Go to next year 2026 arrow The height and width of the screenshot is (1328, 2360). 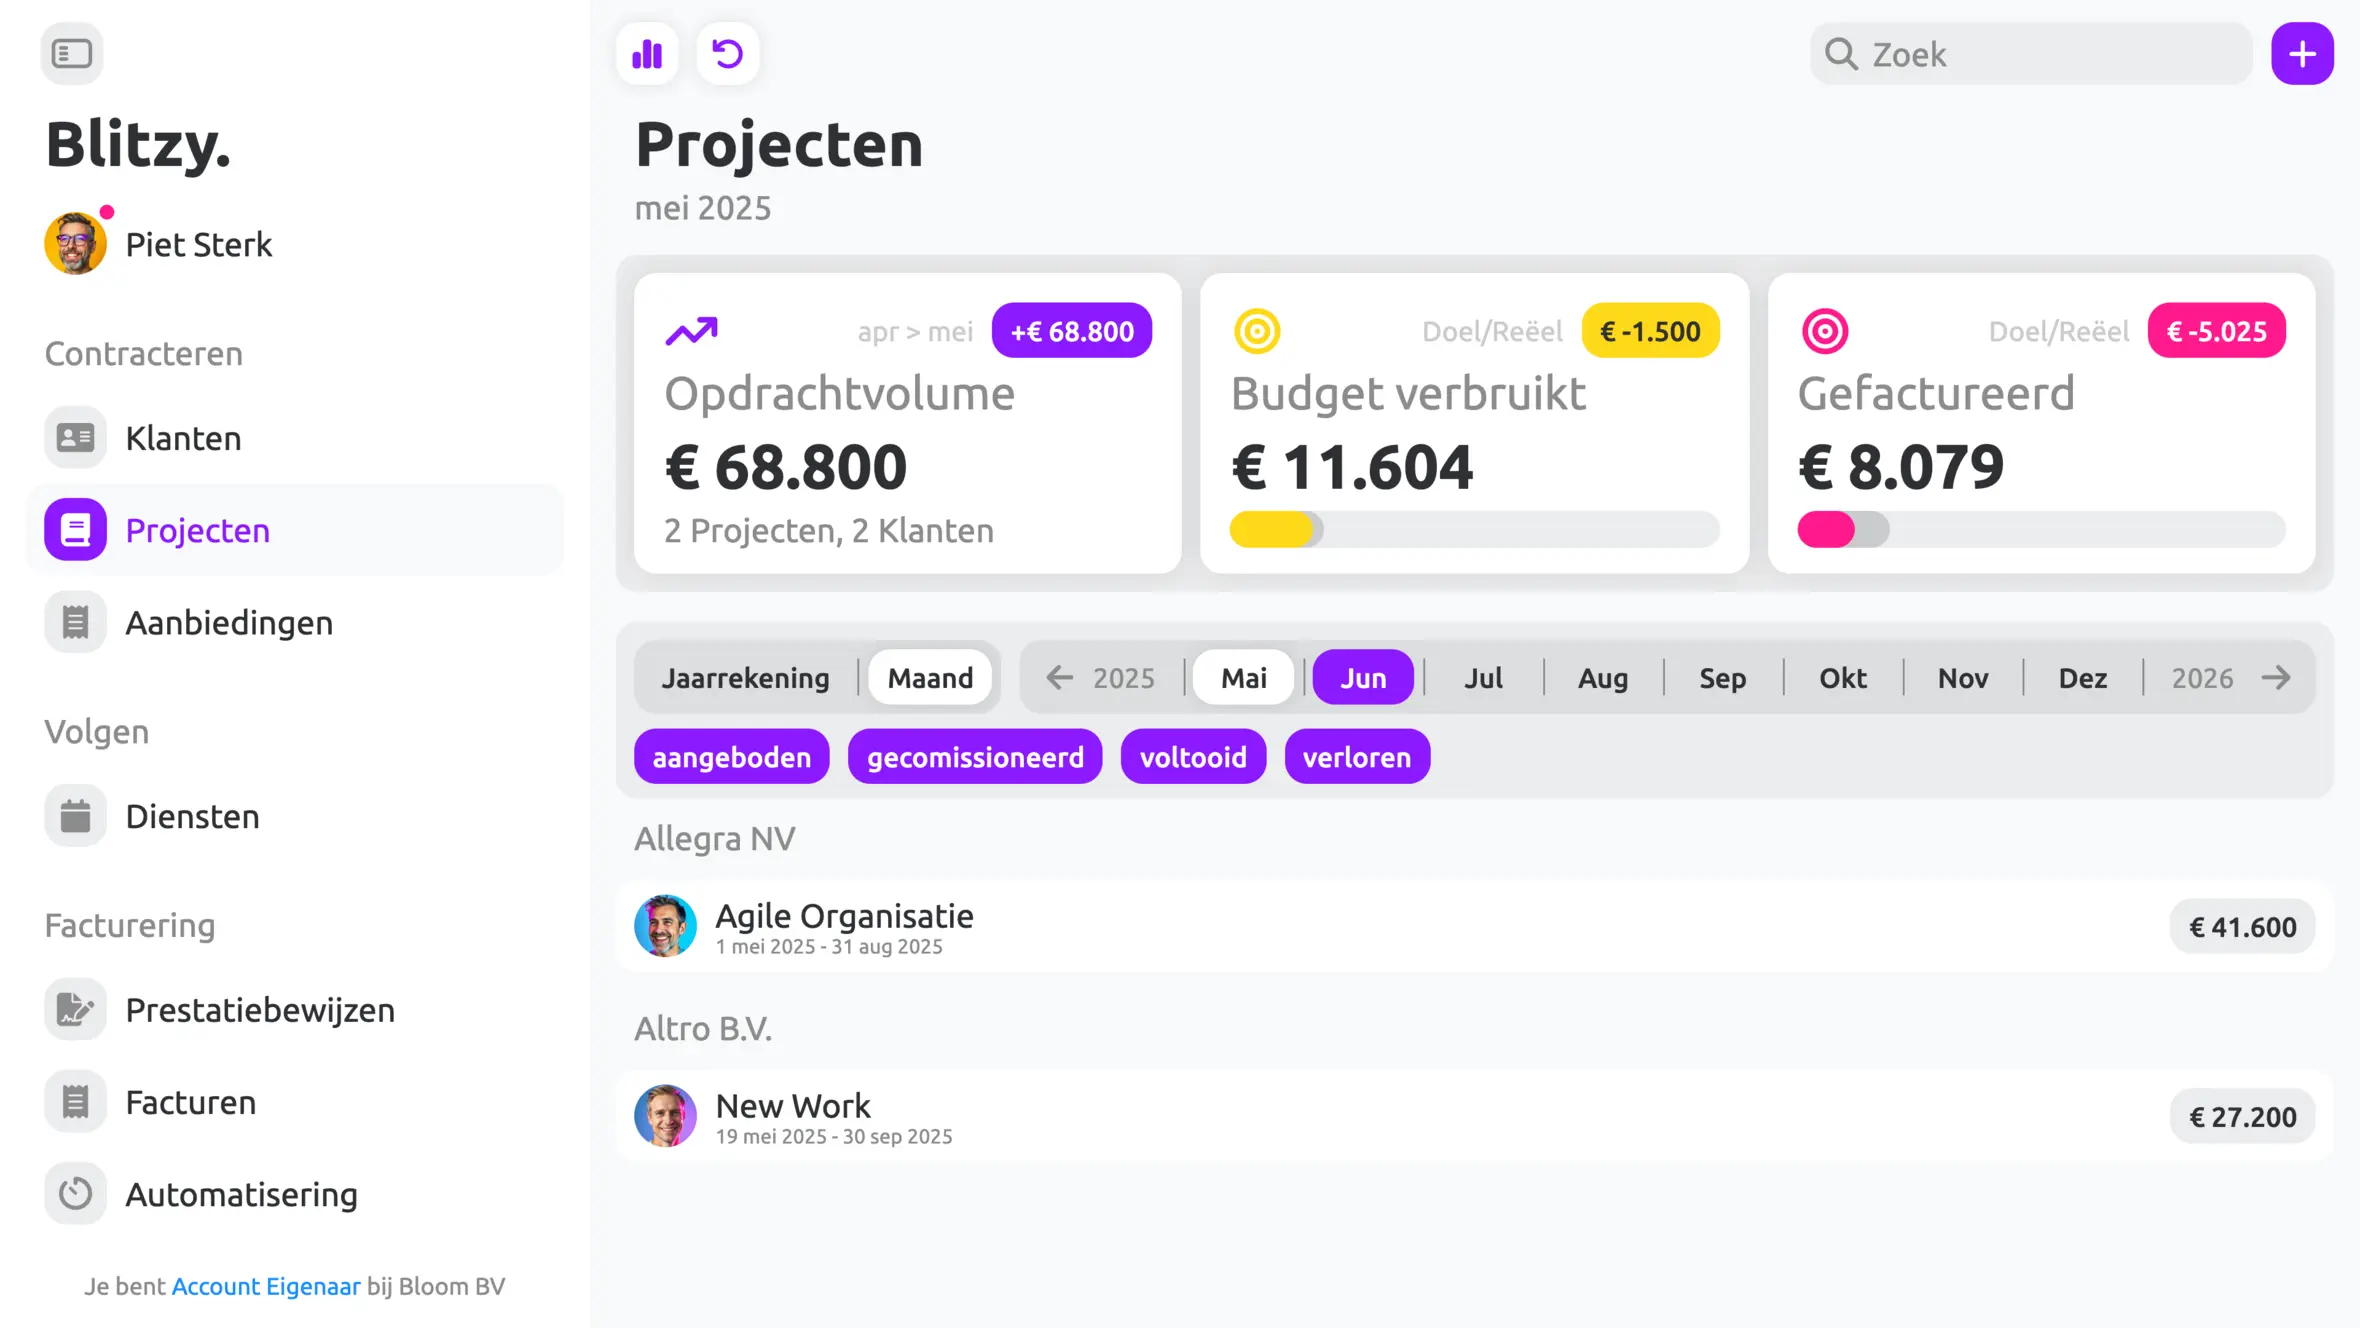click(x=2276, y=678)
